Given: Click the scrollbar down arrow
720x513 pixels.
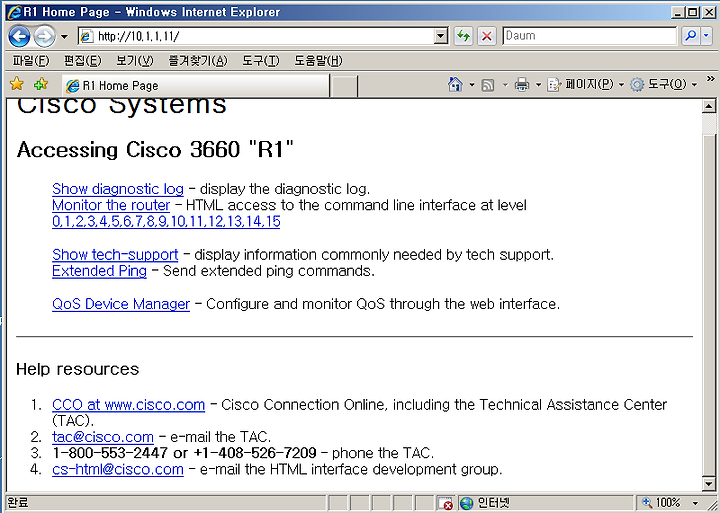Looking at the screenshot, I should (709, 484).
